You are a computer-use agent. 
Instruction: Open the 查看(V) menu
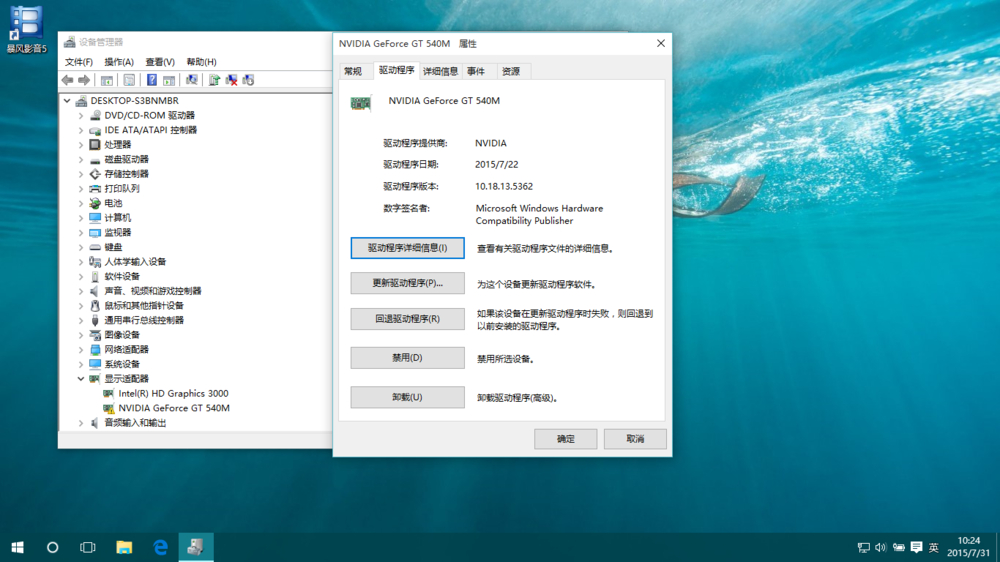160,62
